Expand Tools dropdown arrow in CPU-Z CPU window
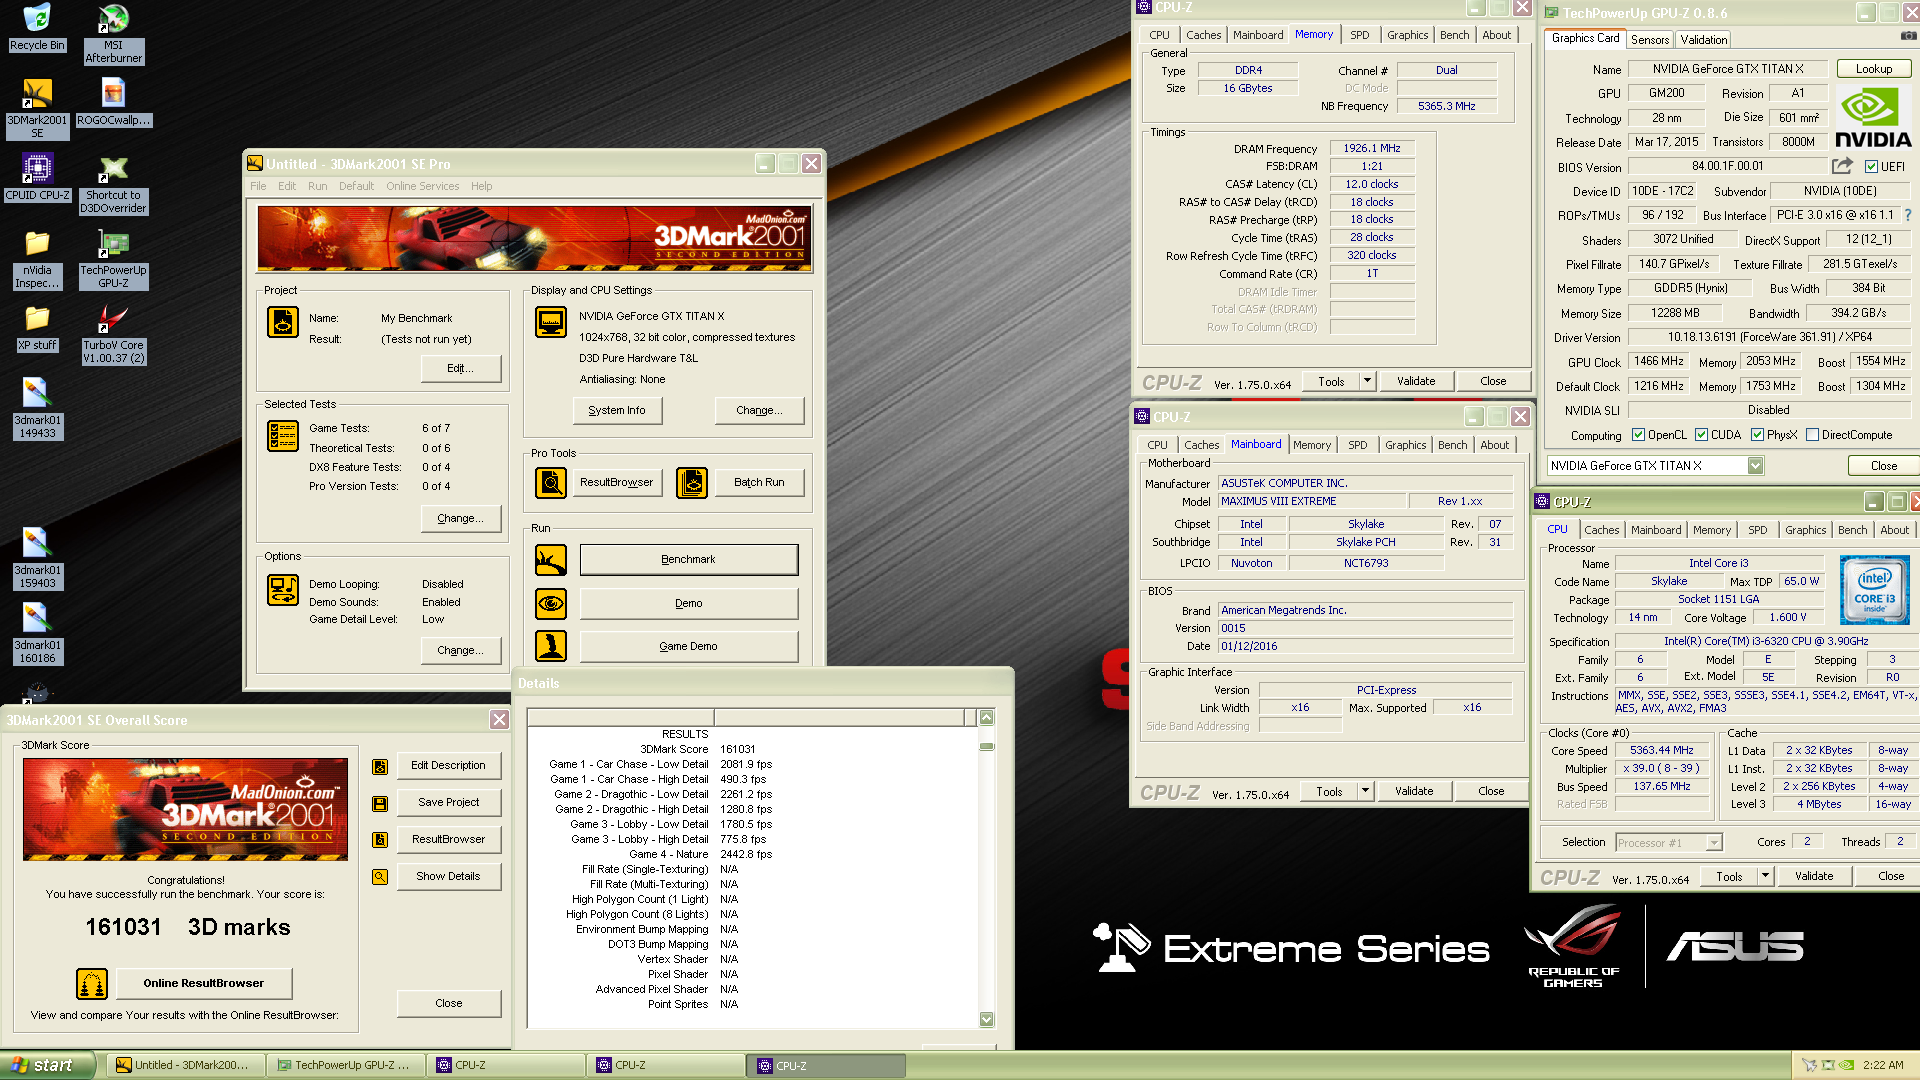Image resolution: width=1920 pixels, height=1080 pixels. 1765,876
